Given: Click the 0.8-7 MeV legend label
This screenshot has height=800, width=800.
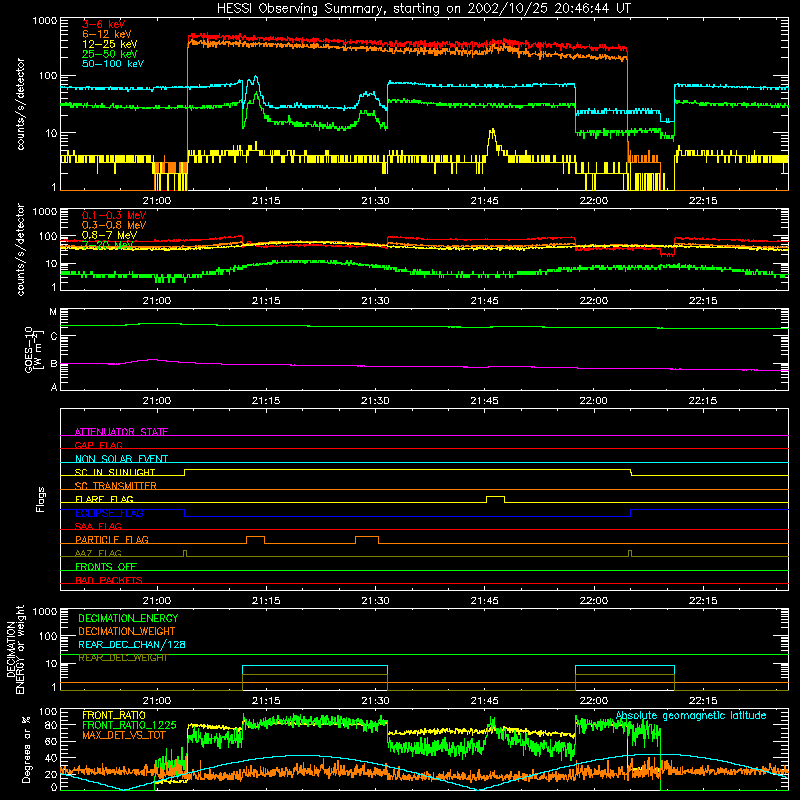Looking at the screenshot, I should click(x=109, y=235).
